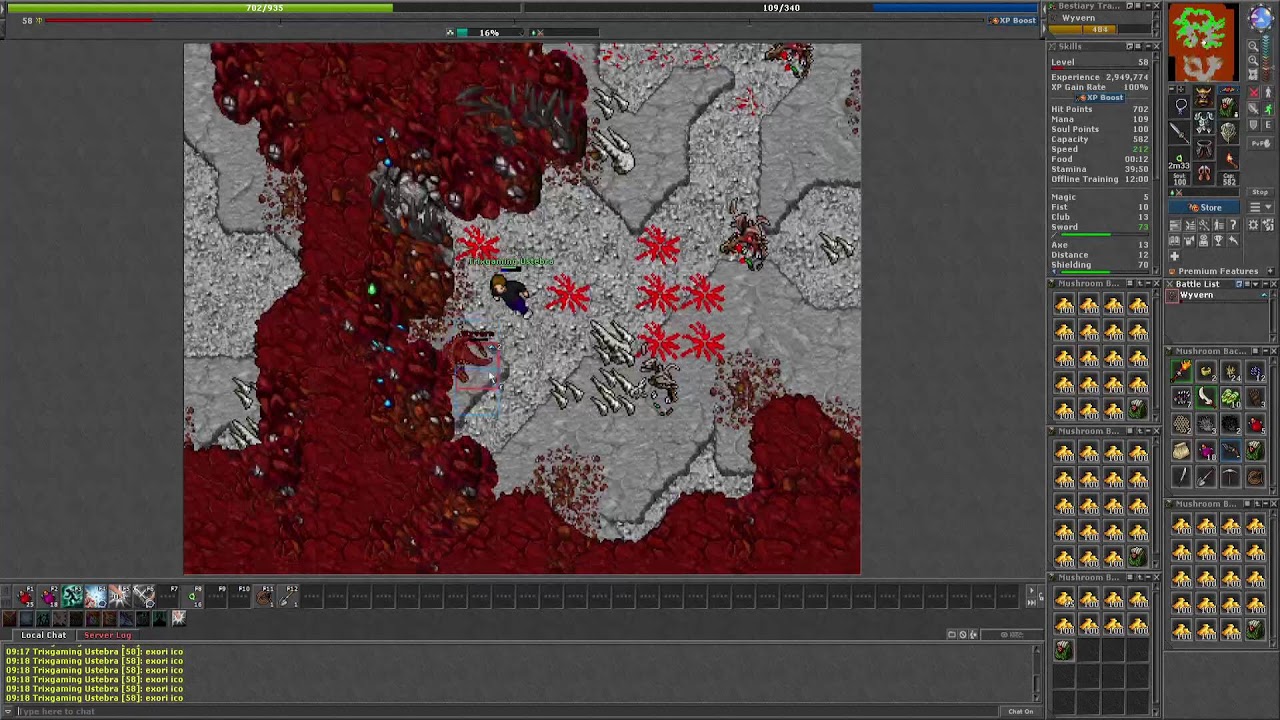Open the equipped backpack slot
1280x720 pixels.
tap(1228, 106)
